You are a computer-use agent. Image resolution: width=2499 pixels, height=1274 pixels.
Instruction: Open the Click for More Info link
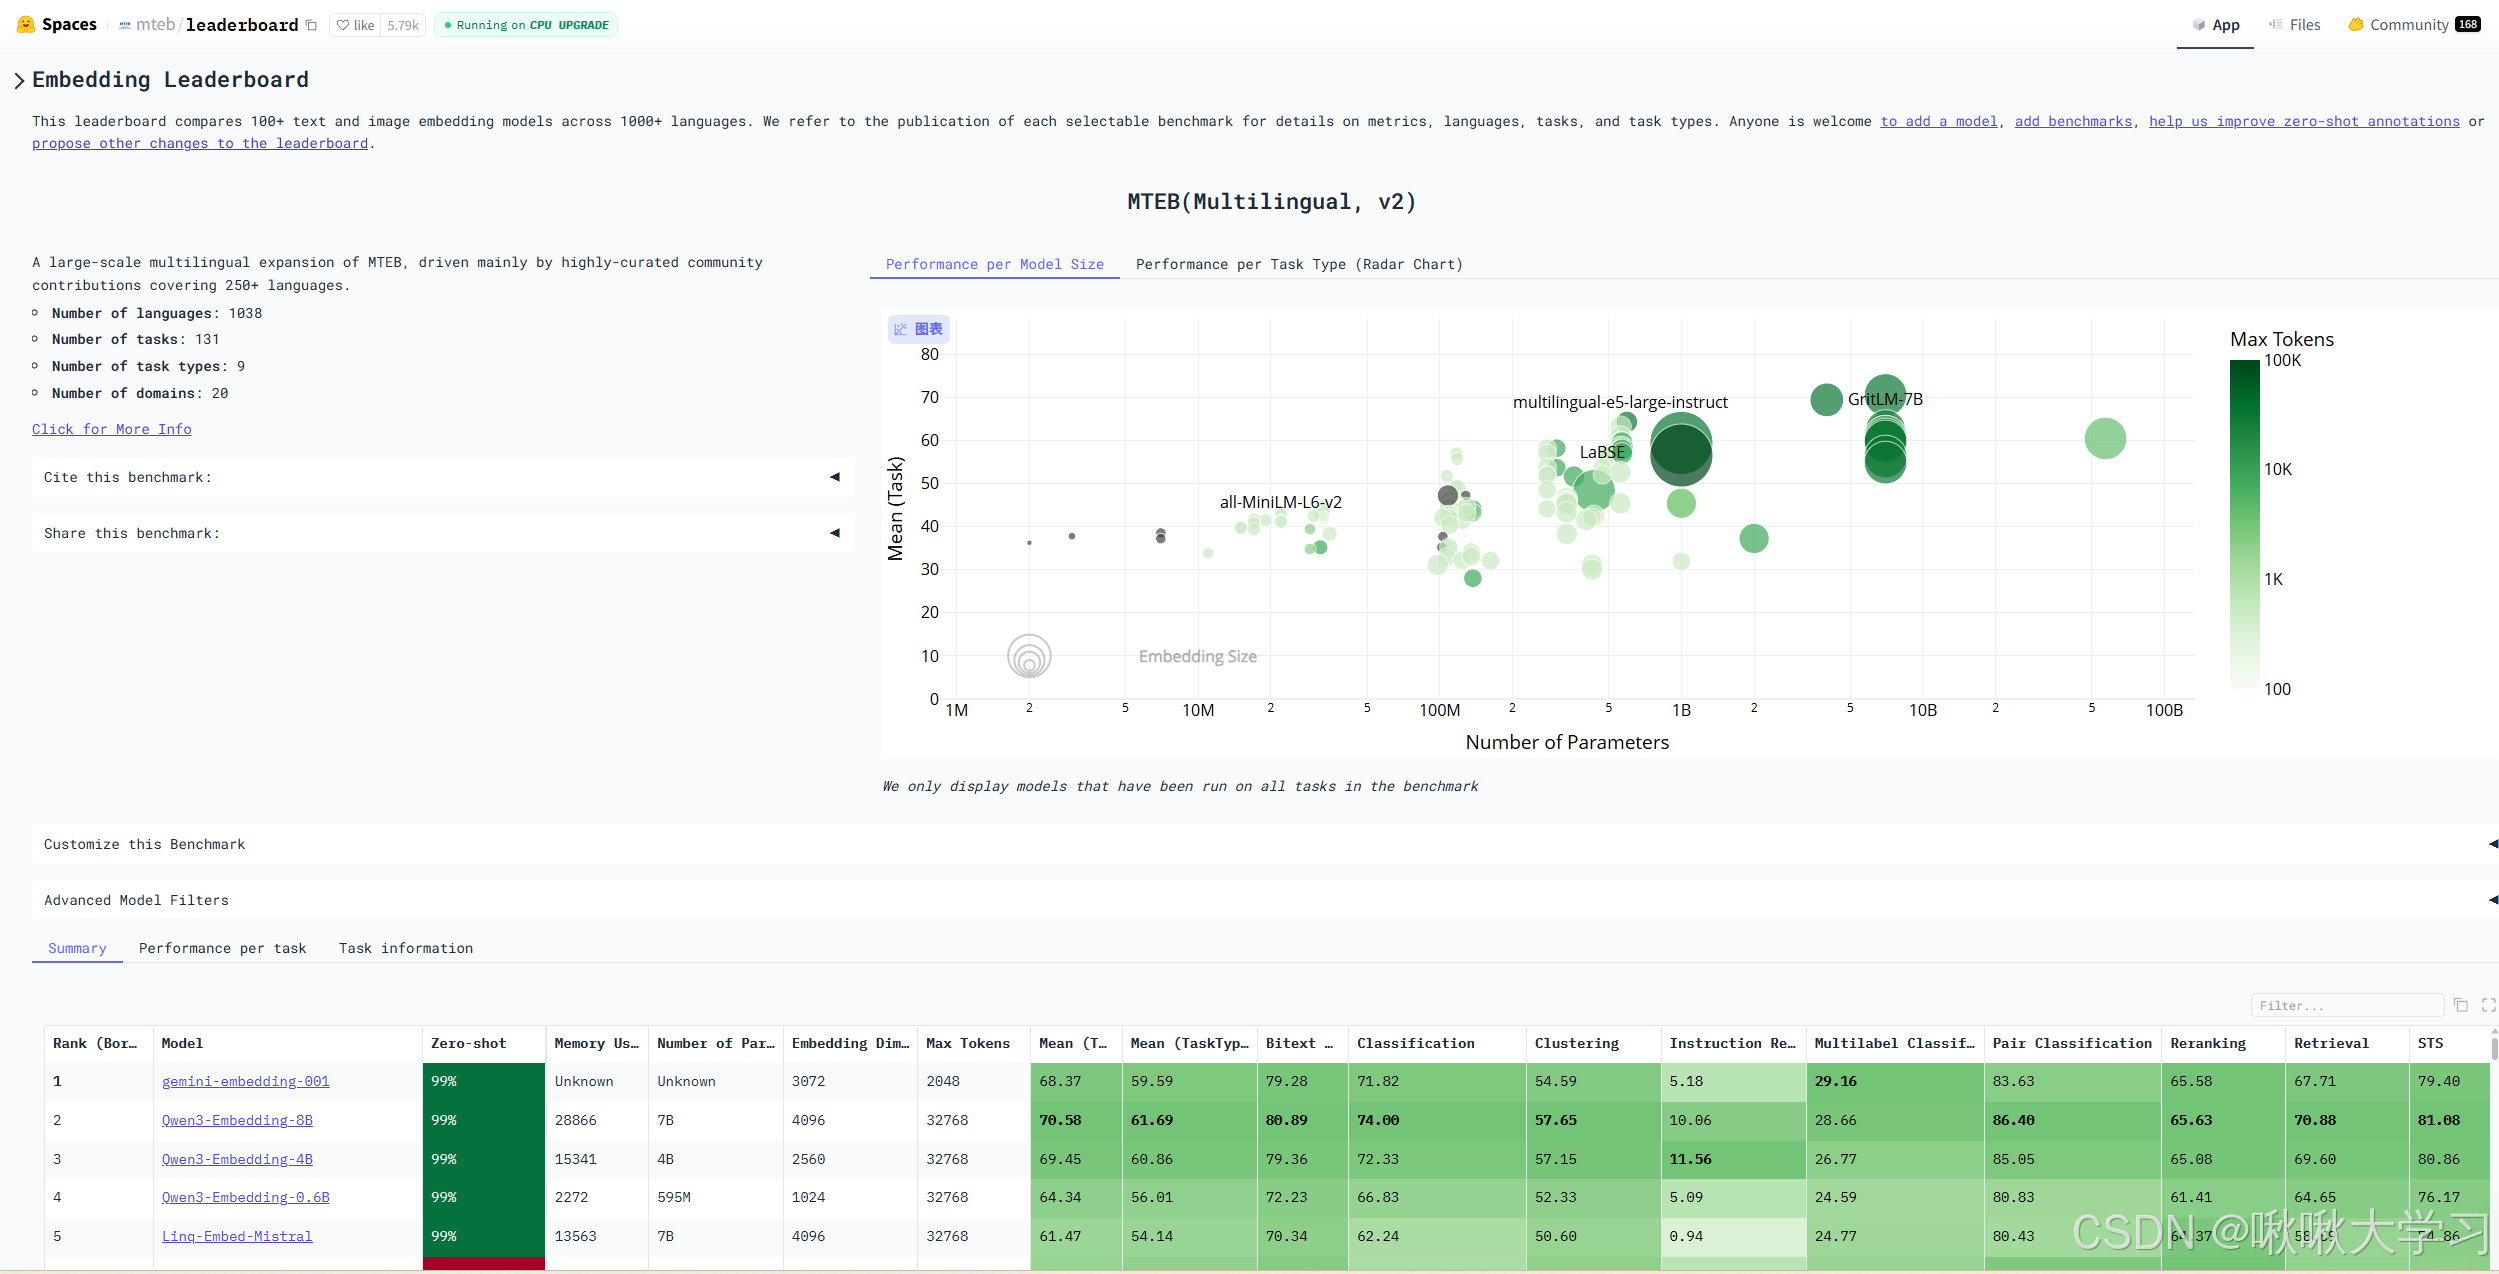coord(111,429)
